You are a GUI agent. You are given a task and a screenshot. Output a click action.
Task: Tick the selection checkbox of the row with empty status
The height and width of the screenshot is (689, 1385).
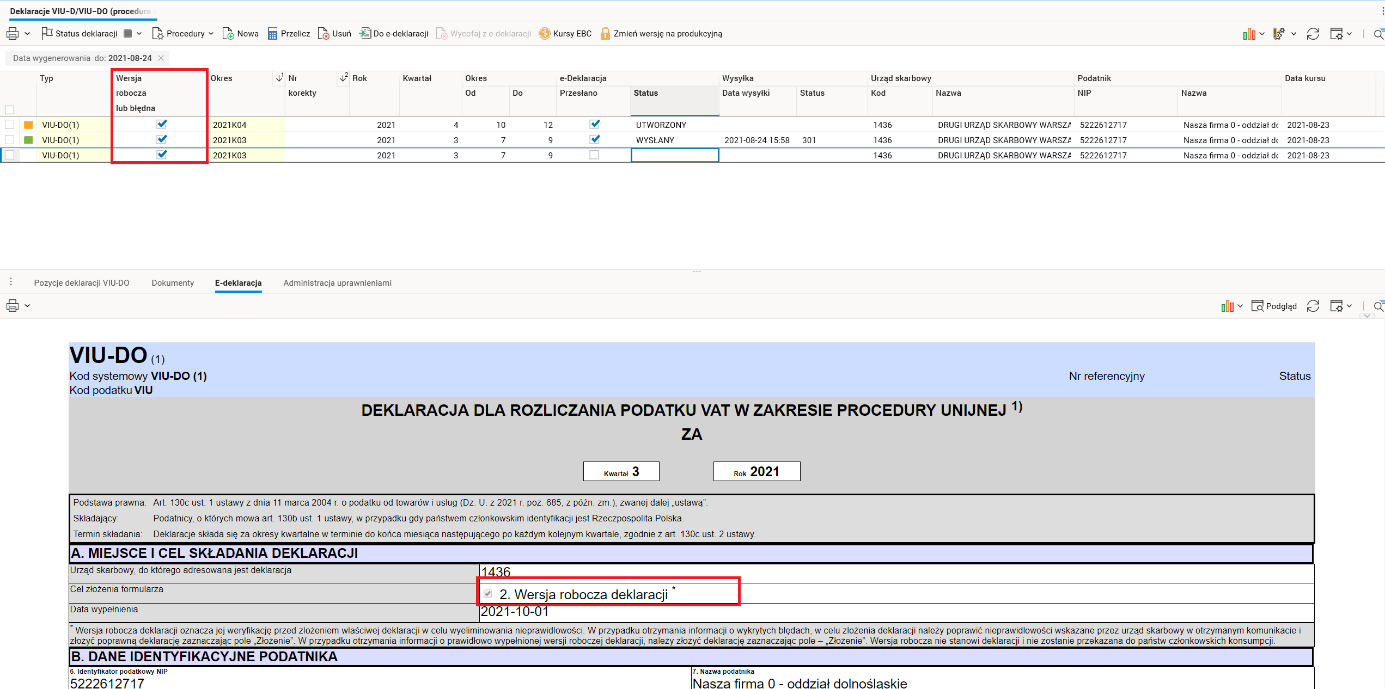pos(10,155)
